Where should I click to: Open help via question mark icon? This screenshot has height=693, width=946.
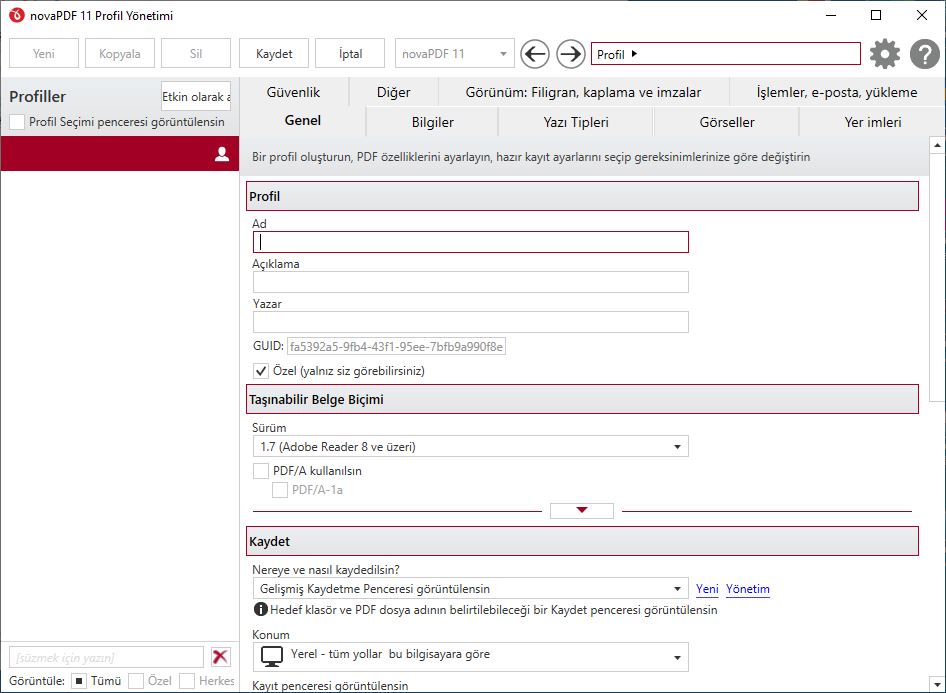click(x=924, y=54)
